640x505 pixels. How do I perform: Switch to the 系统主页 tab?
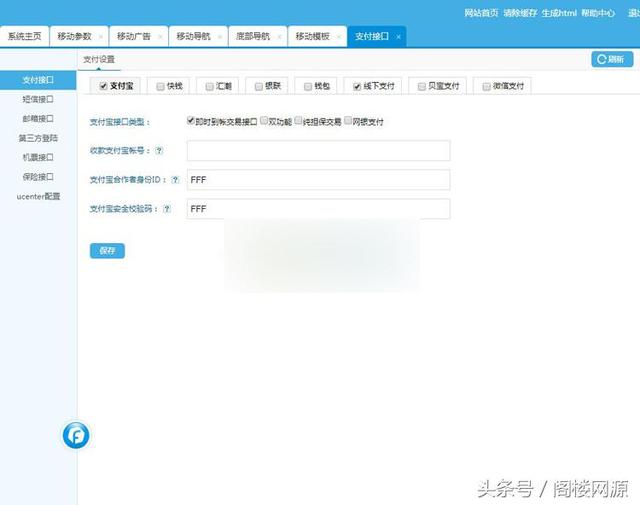pos(24,36)
